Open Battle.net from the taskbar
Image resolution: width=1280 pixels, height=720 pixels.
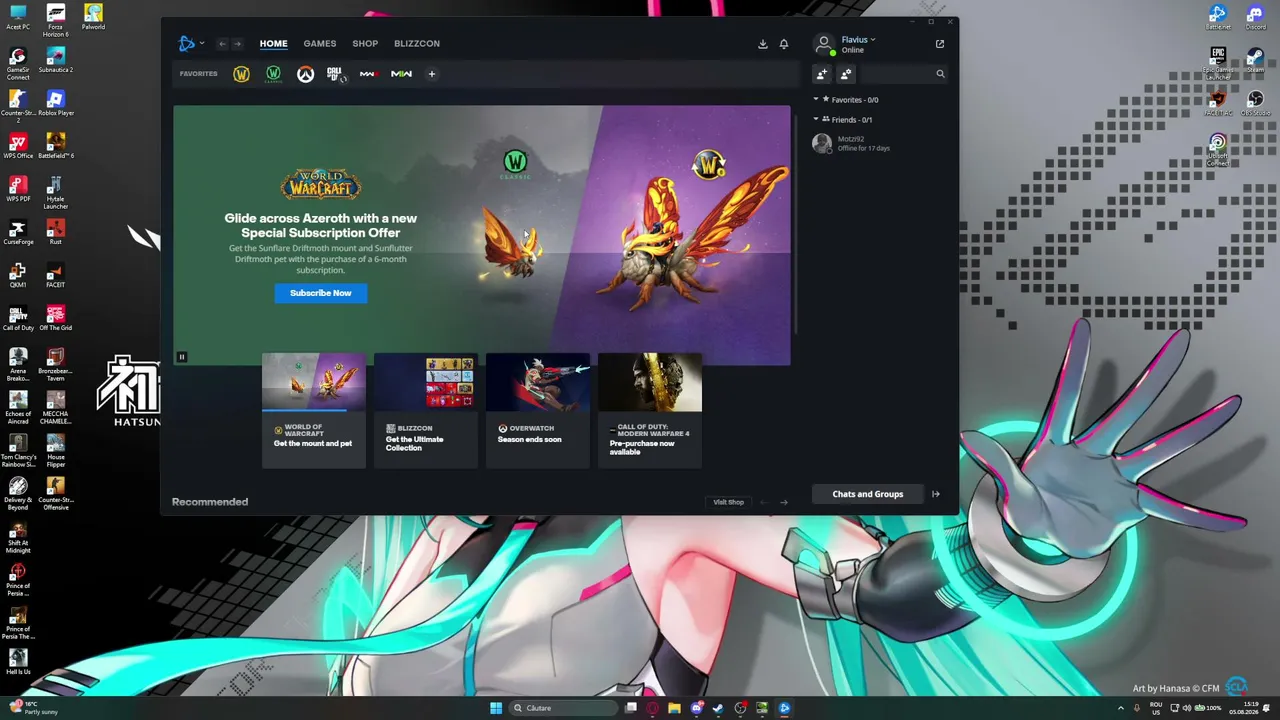tap(784, 708)
